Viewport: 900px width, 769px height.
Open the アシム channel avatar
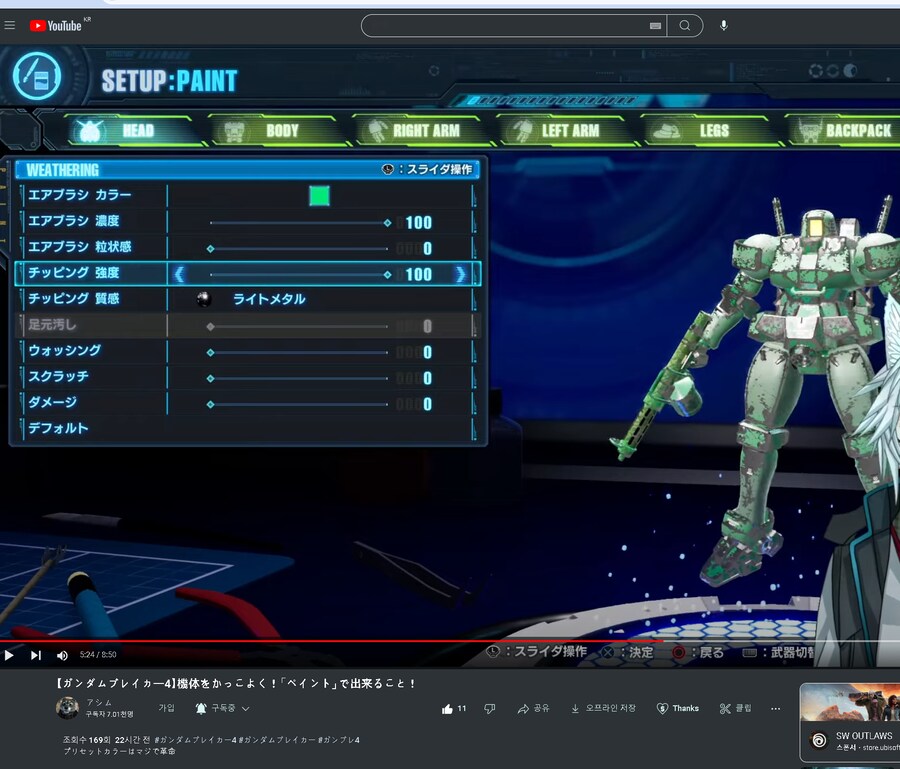coord(67,708)
